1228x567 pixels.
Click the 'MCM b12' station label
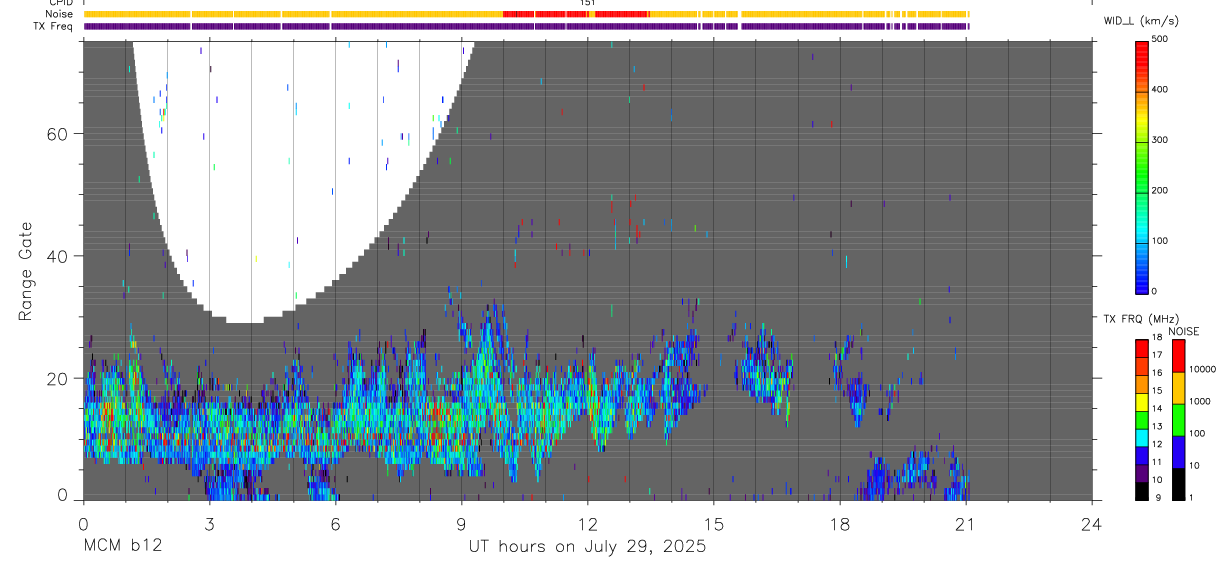pos(123,546)
